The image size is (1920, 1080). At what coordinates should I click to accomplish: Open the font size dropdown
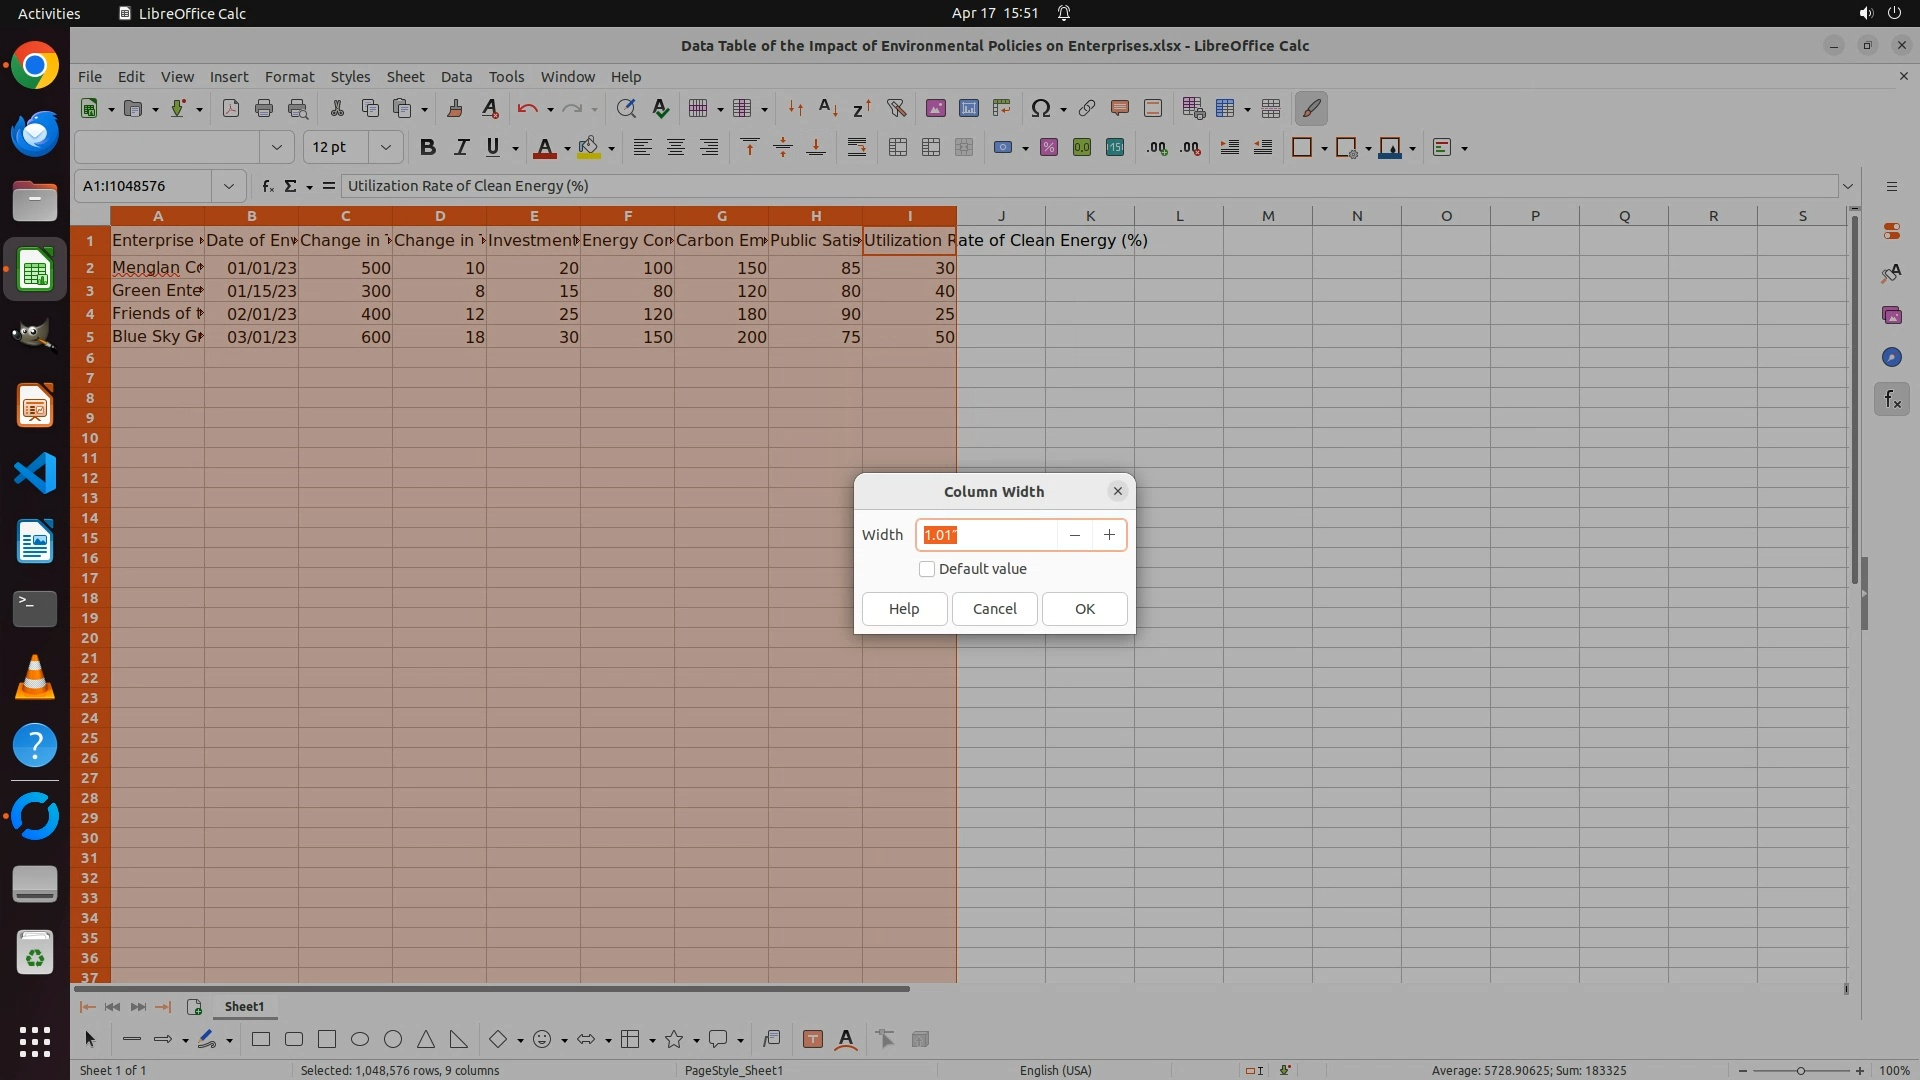385,148
